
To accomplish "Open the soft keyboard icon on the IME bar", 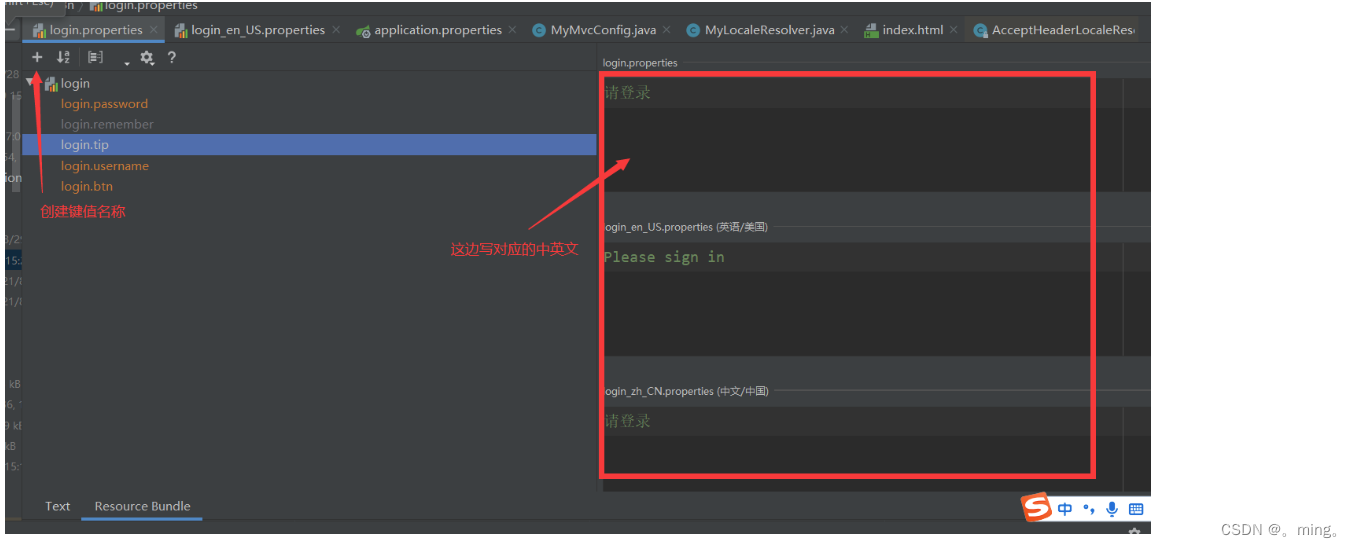I will point(1136,509).
